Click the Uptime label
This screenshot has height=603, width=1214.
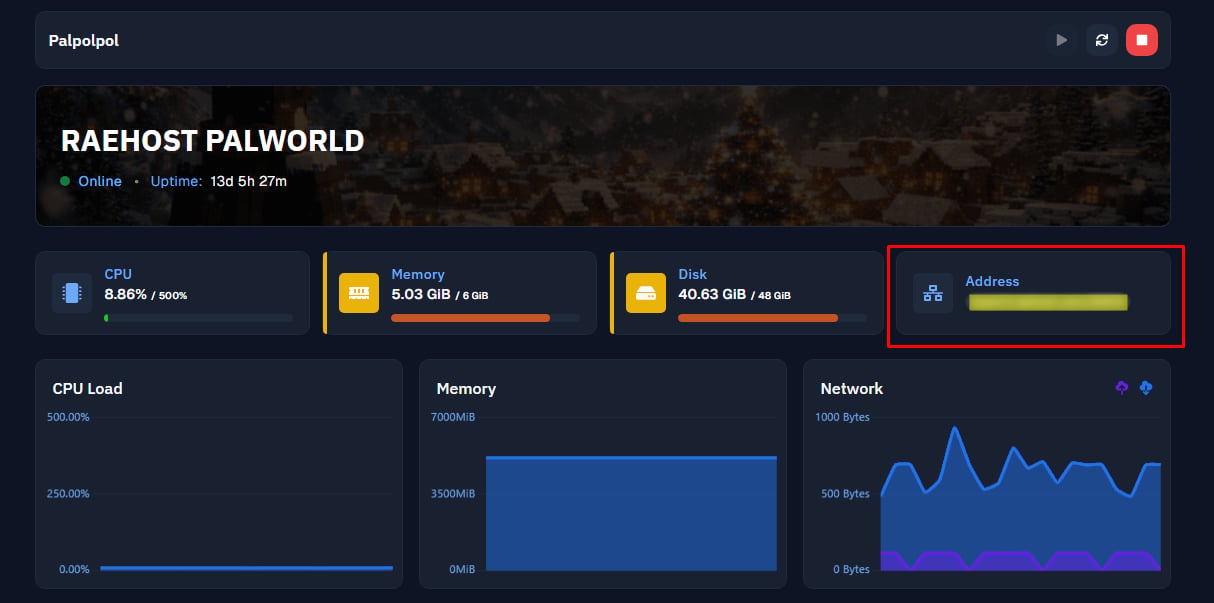click(177, 181)
